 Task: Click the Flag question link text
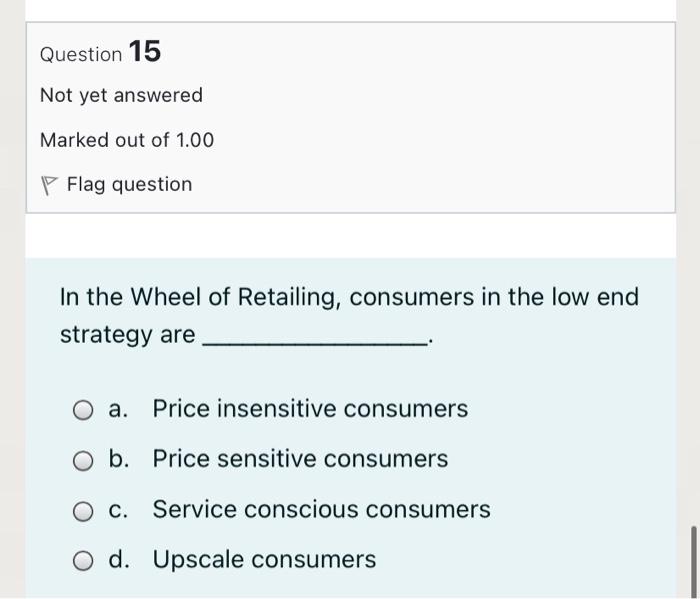tap(129, 185)
